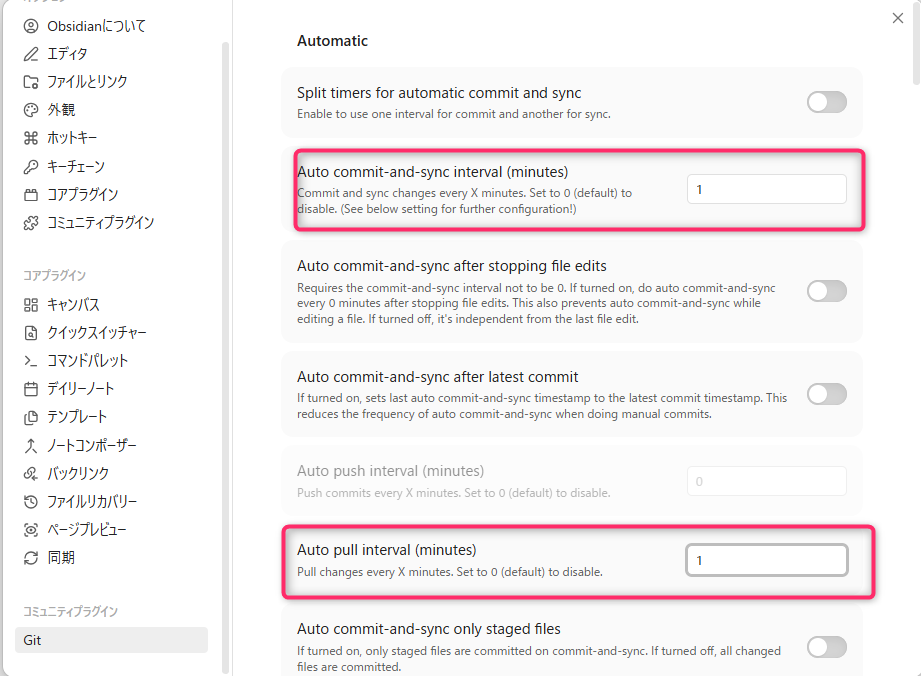Turn on Auto commit-and-sync after latest commit
The height and width of the screenshot is (676, 921).
pyautogui.click(x=826, y=394)
